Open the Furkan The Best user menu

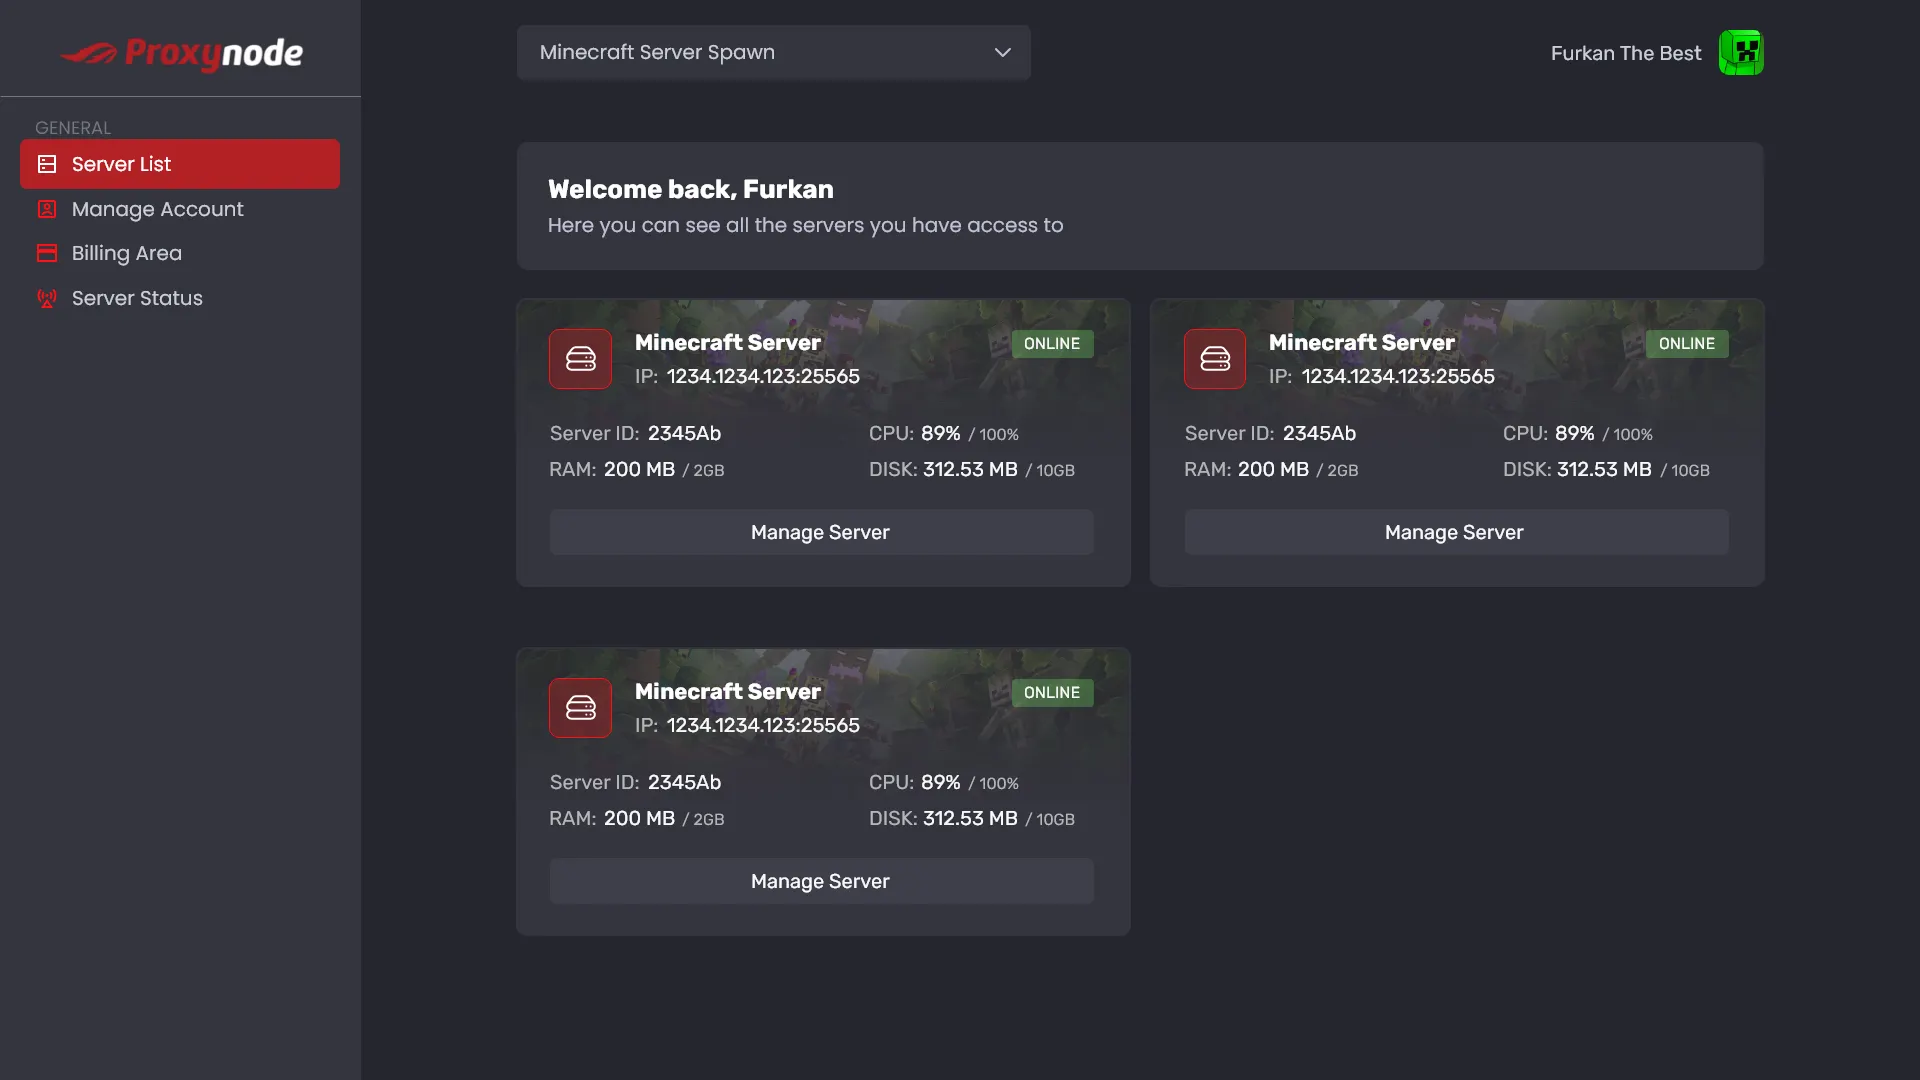point(1625,53)
